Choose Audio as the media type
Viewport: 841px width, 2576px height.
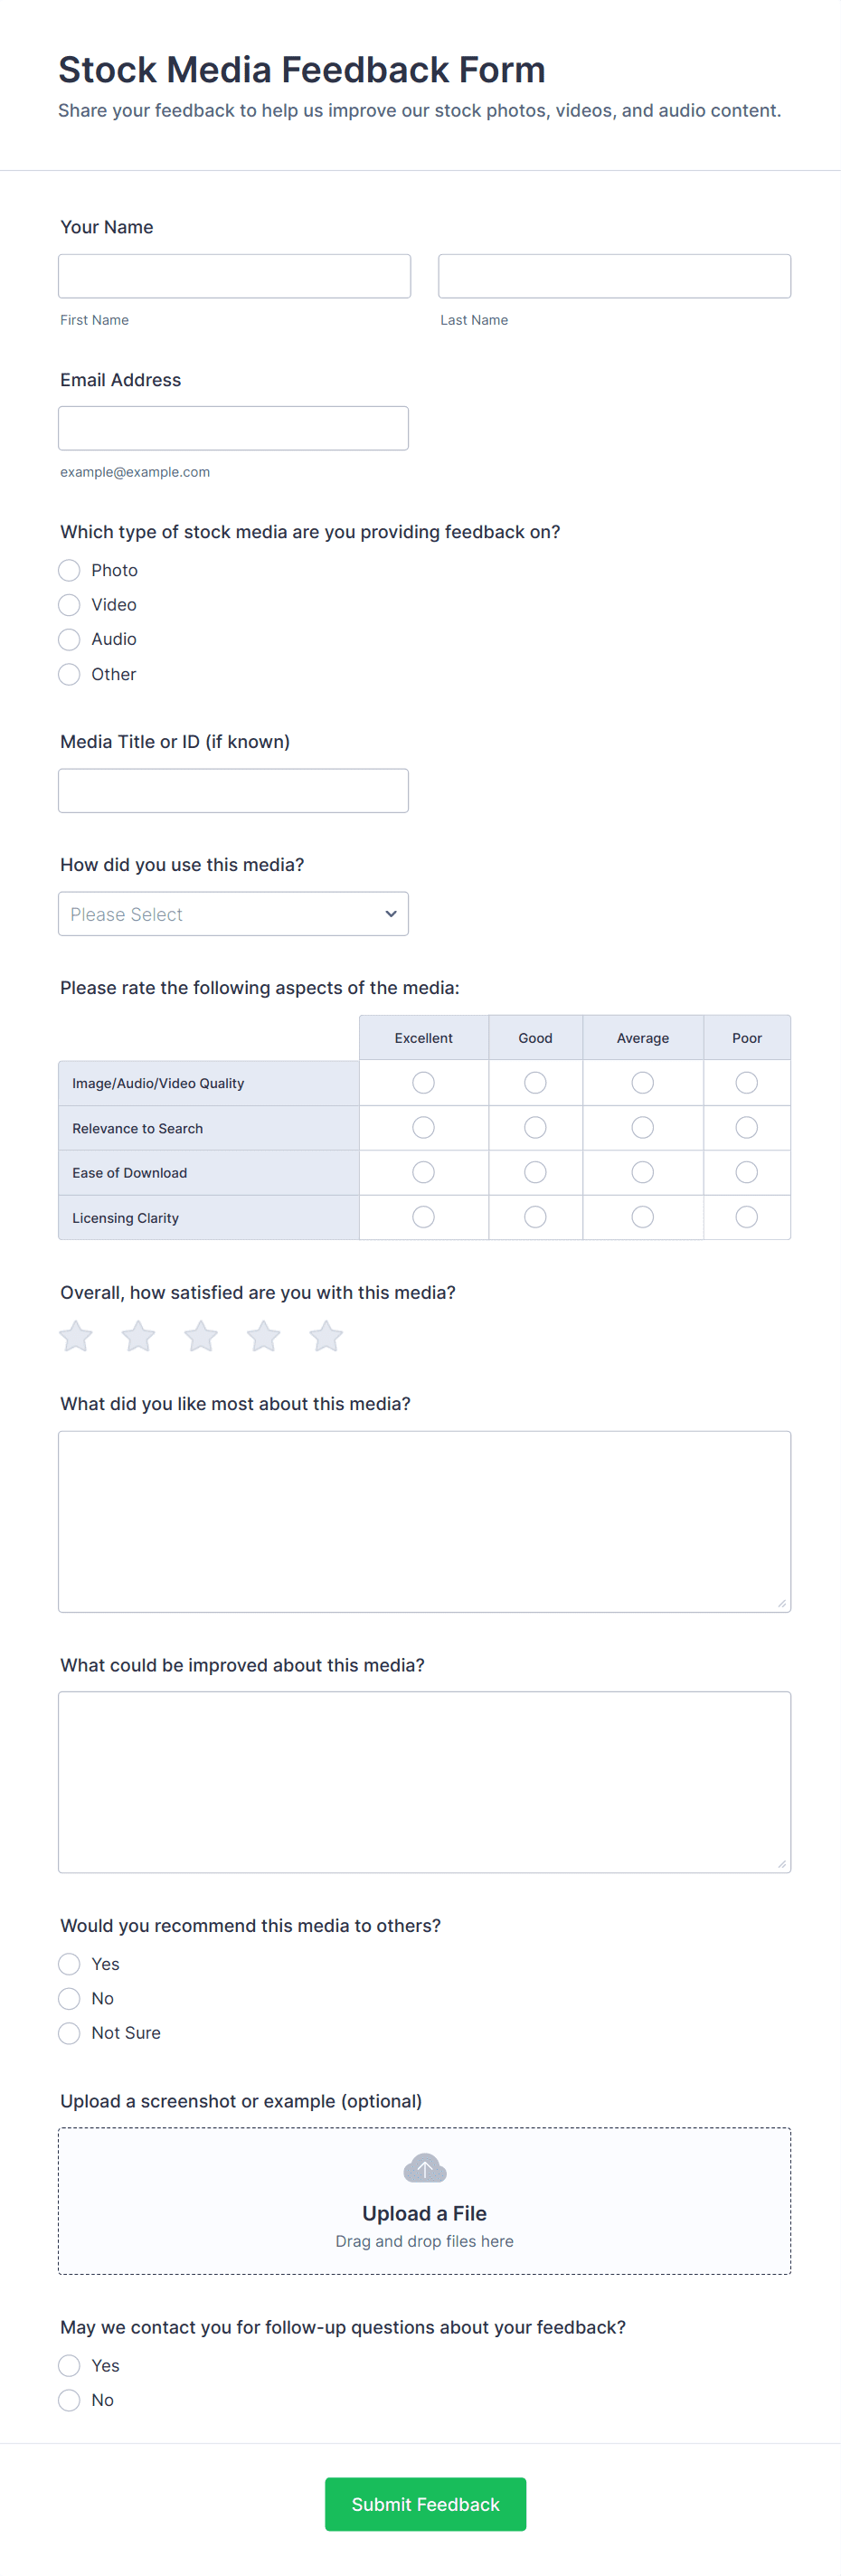click(69, 639)
